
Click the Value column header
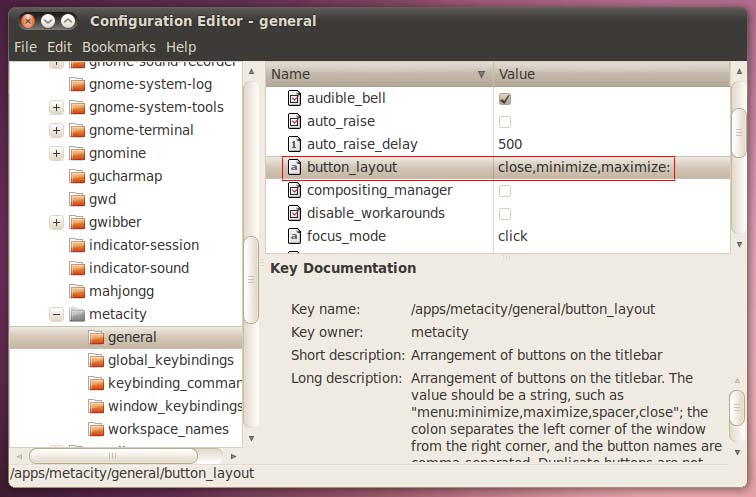tap(612, 74)
